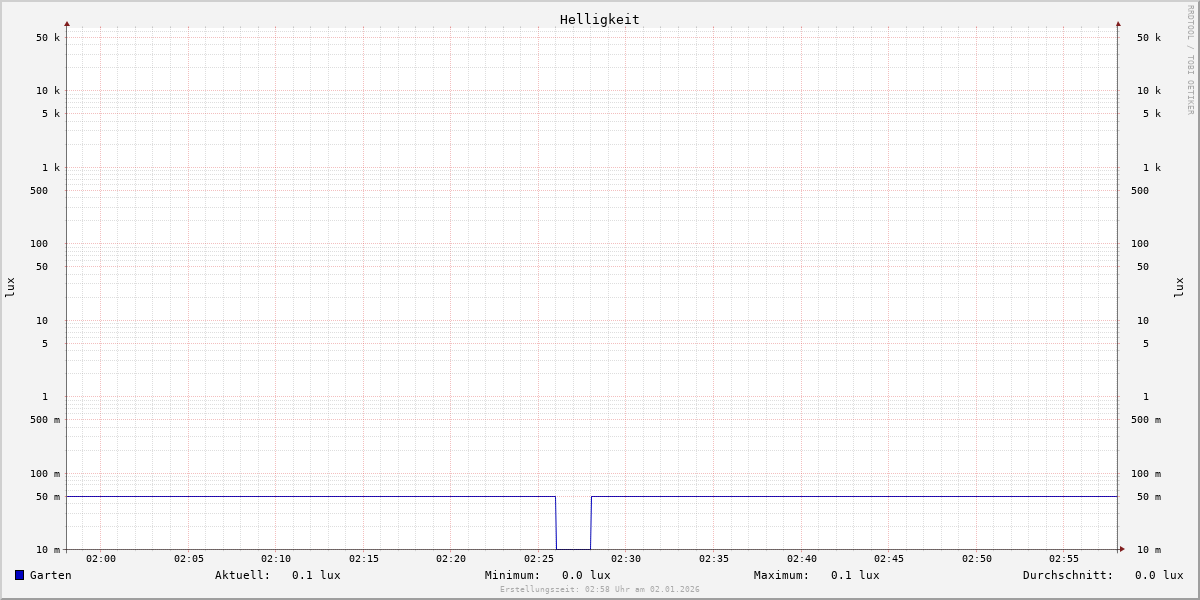Image resolution: width=1200 pixels, height=600 pixels.
Task: Click the Erstellungszeit timestamp text
Action: pyautogui.click(x=600, y=590)
